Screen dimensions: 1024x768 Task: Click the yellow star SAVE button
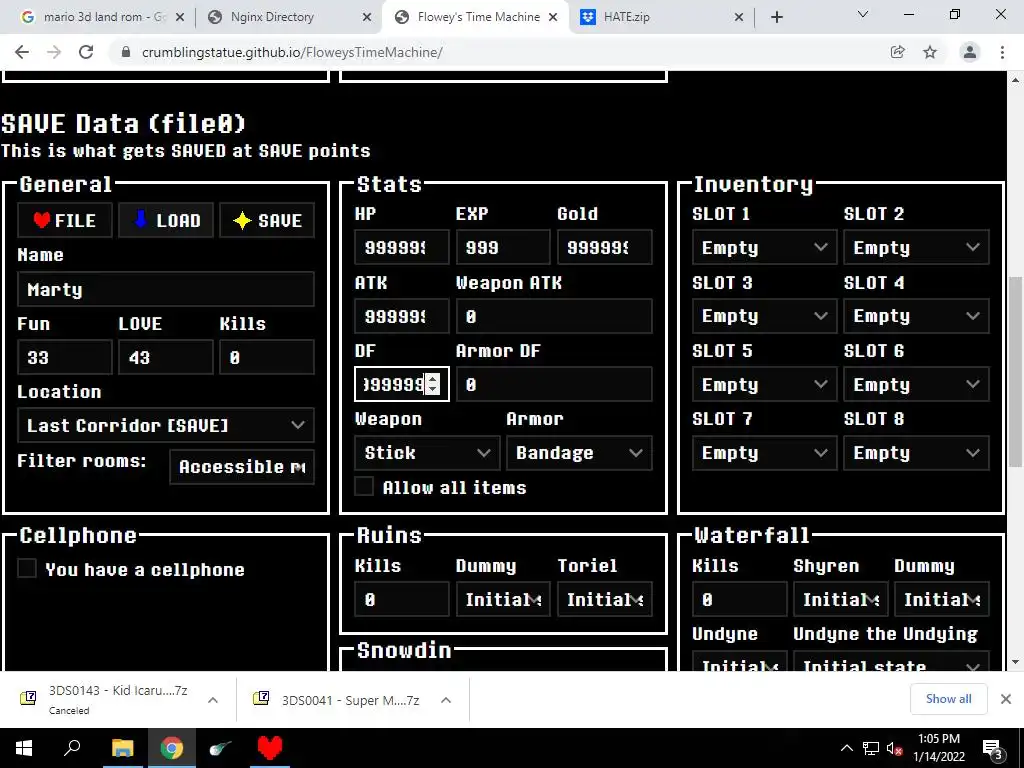tap(267, 220)
